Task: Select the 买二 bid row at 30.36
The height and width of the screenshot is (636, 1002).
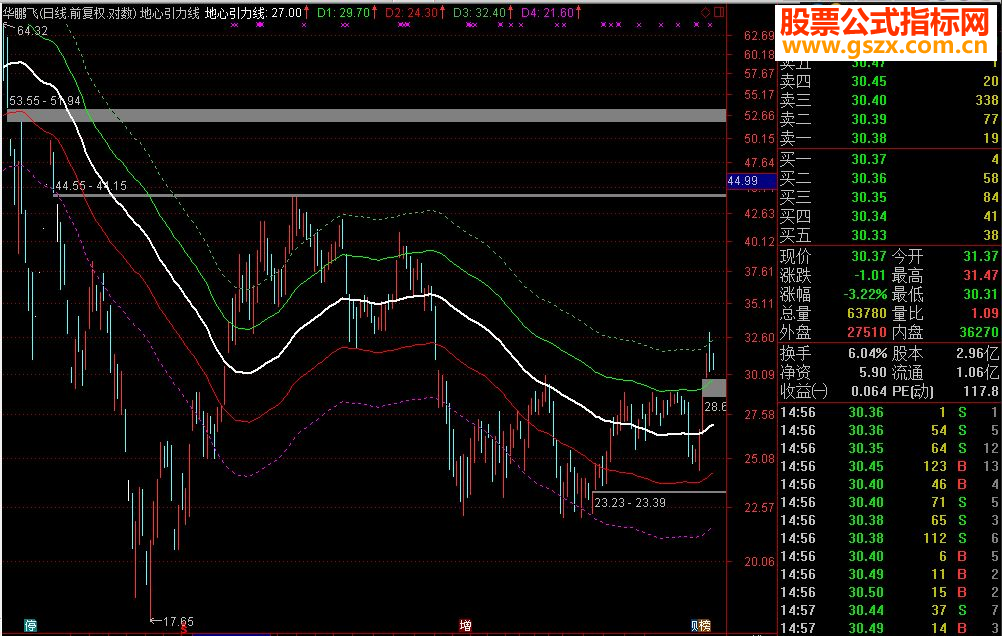Action: (x=888, y=178)
